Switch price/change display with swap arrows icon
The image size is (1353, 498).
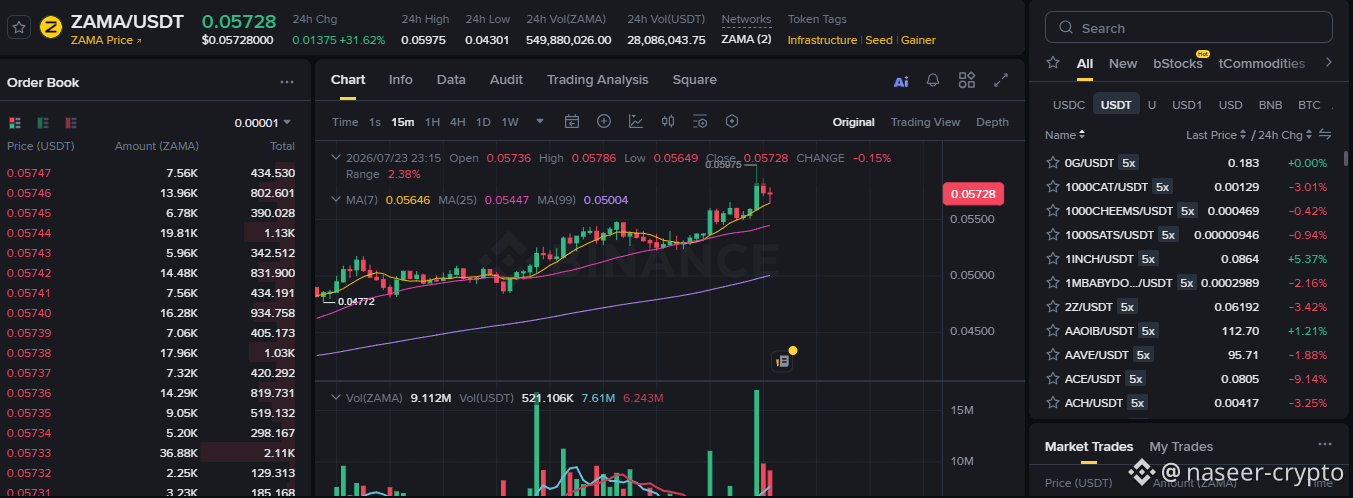(1325, 134)
